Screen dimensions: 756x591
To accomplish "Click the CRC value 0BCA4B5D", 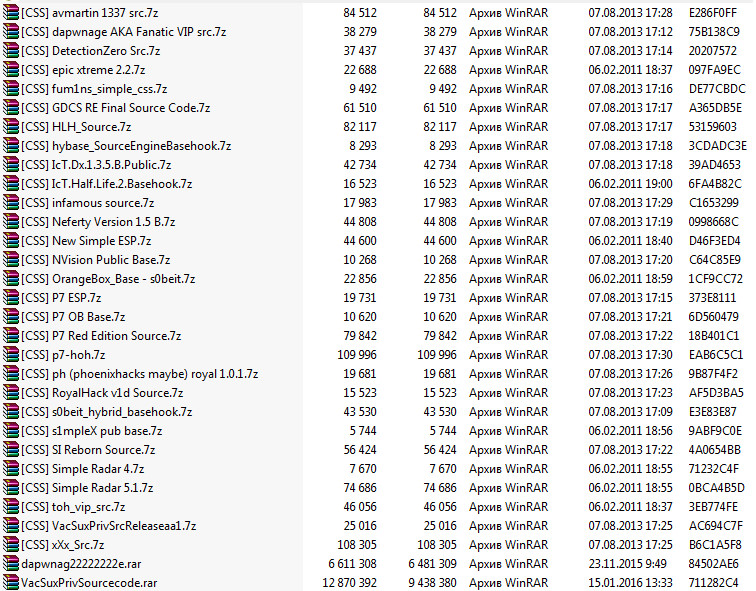I will (716, 488).
